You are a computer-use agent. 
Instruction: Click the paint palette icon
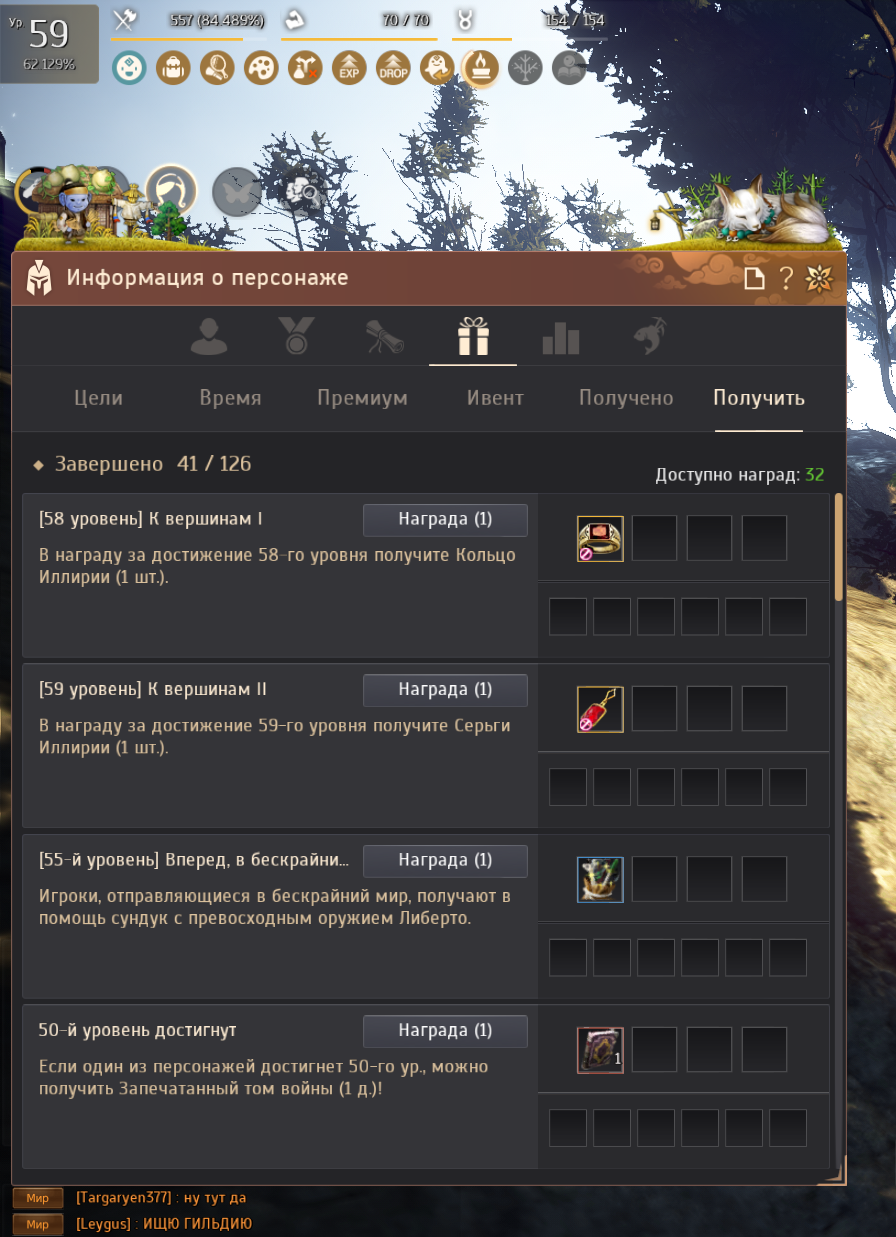click(x=261, y=68)
